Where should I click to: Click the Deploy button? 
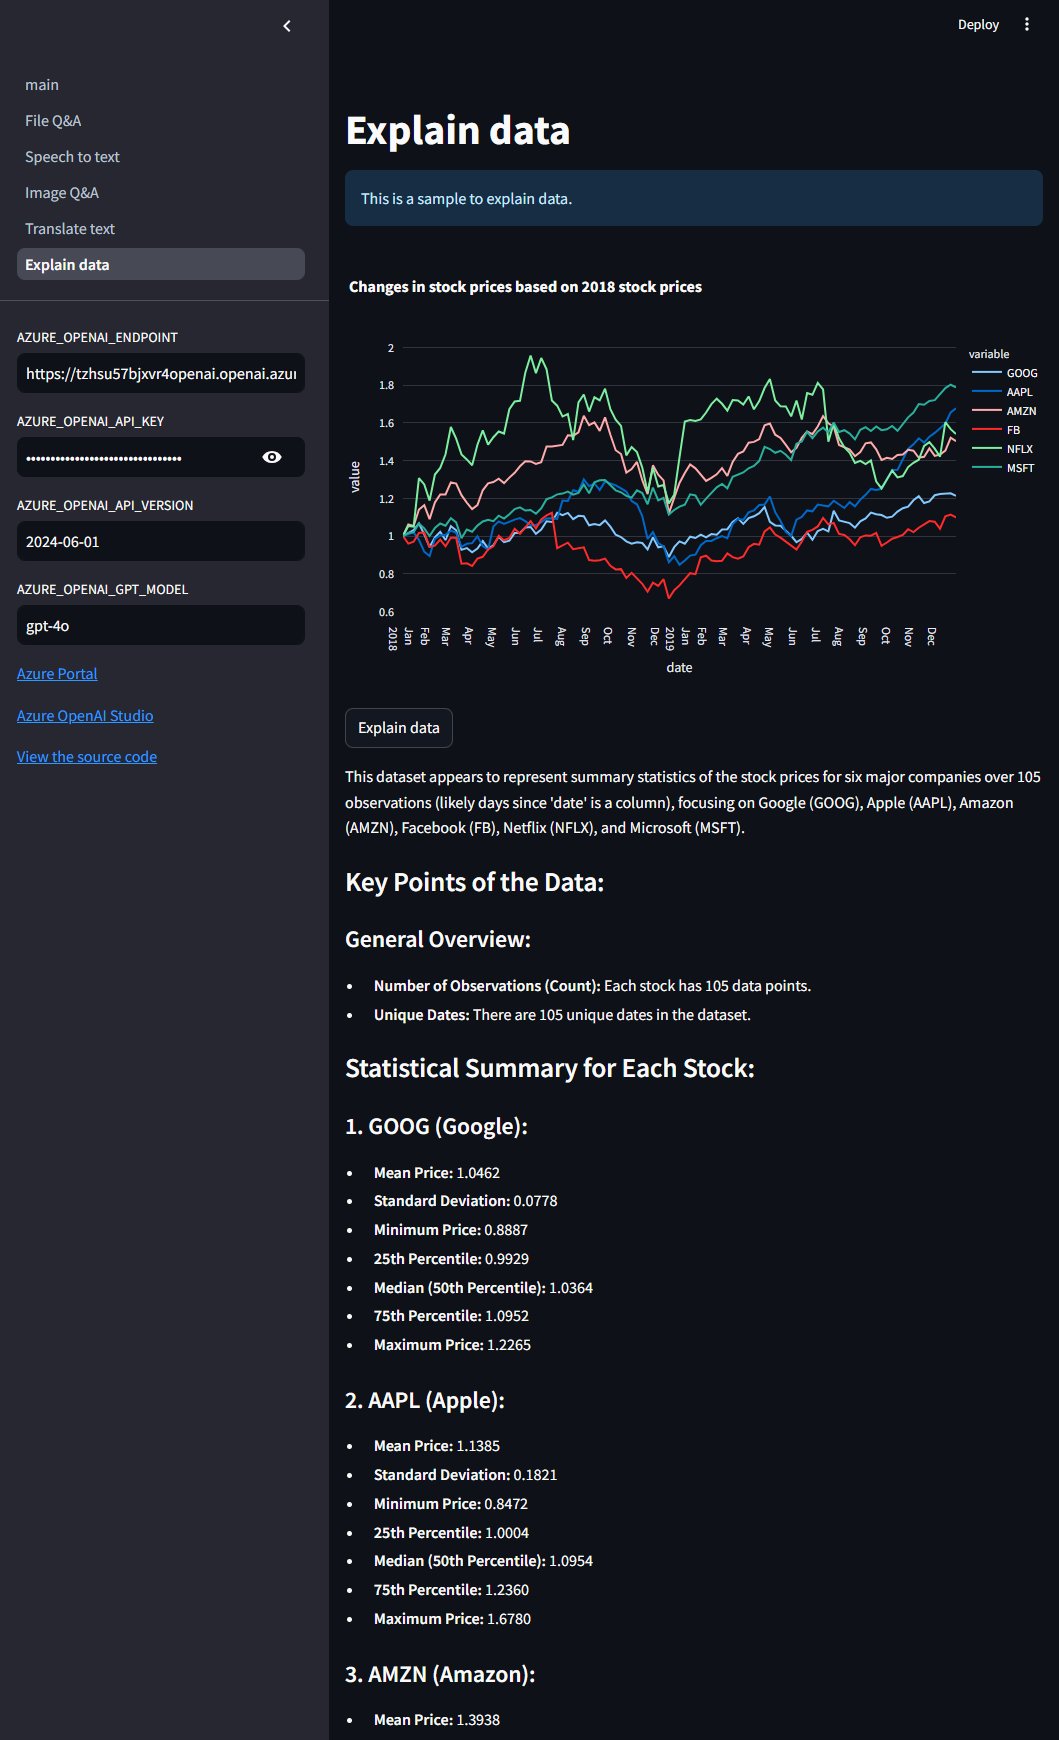click(977, 24)
